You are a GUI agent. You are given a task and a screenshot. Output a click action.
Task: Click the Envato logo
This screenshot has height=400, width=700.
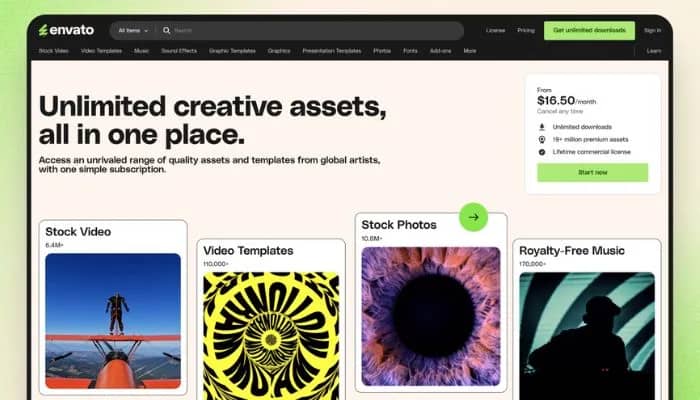pos(66,30)
